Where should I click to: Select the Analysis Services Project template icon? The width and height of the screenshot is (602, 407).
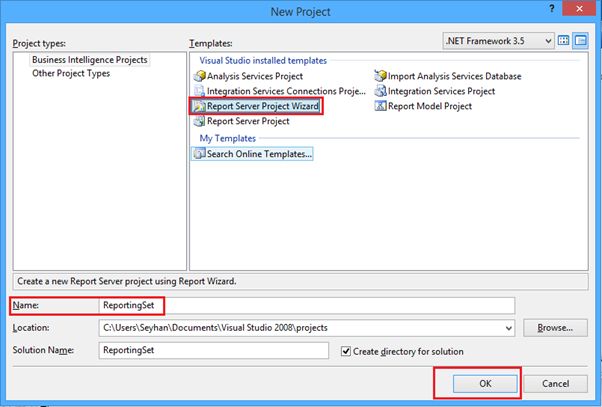click(x=198, y=76)
